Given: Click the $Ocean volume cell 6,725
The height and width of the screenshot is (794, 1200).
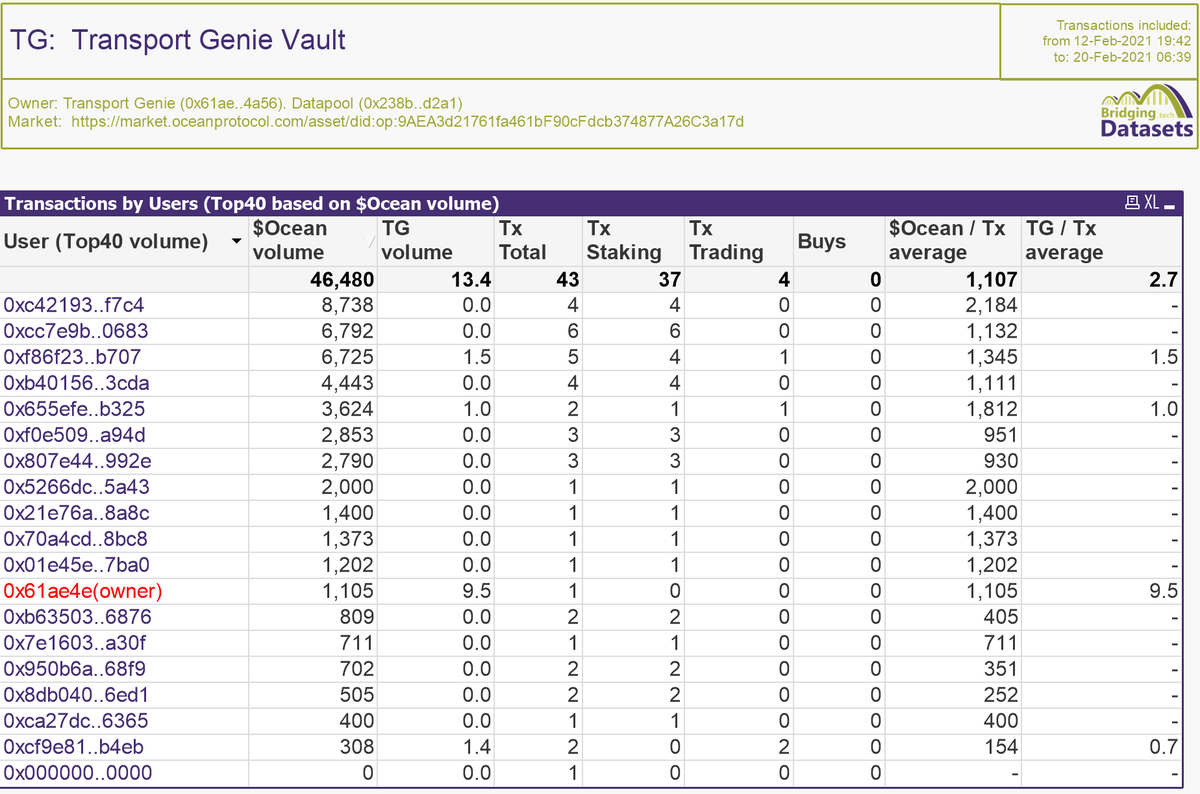Looking at the screenshot, I should pos(347,356).
